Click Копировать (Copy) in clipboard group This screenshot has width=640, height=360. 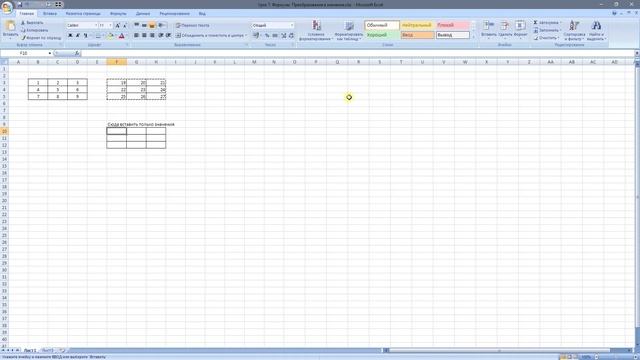click(x=34, y=30)
